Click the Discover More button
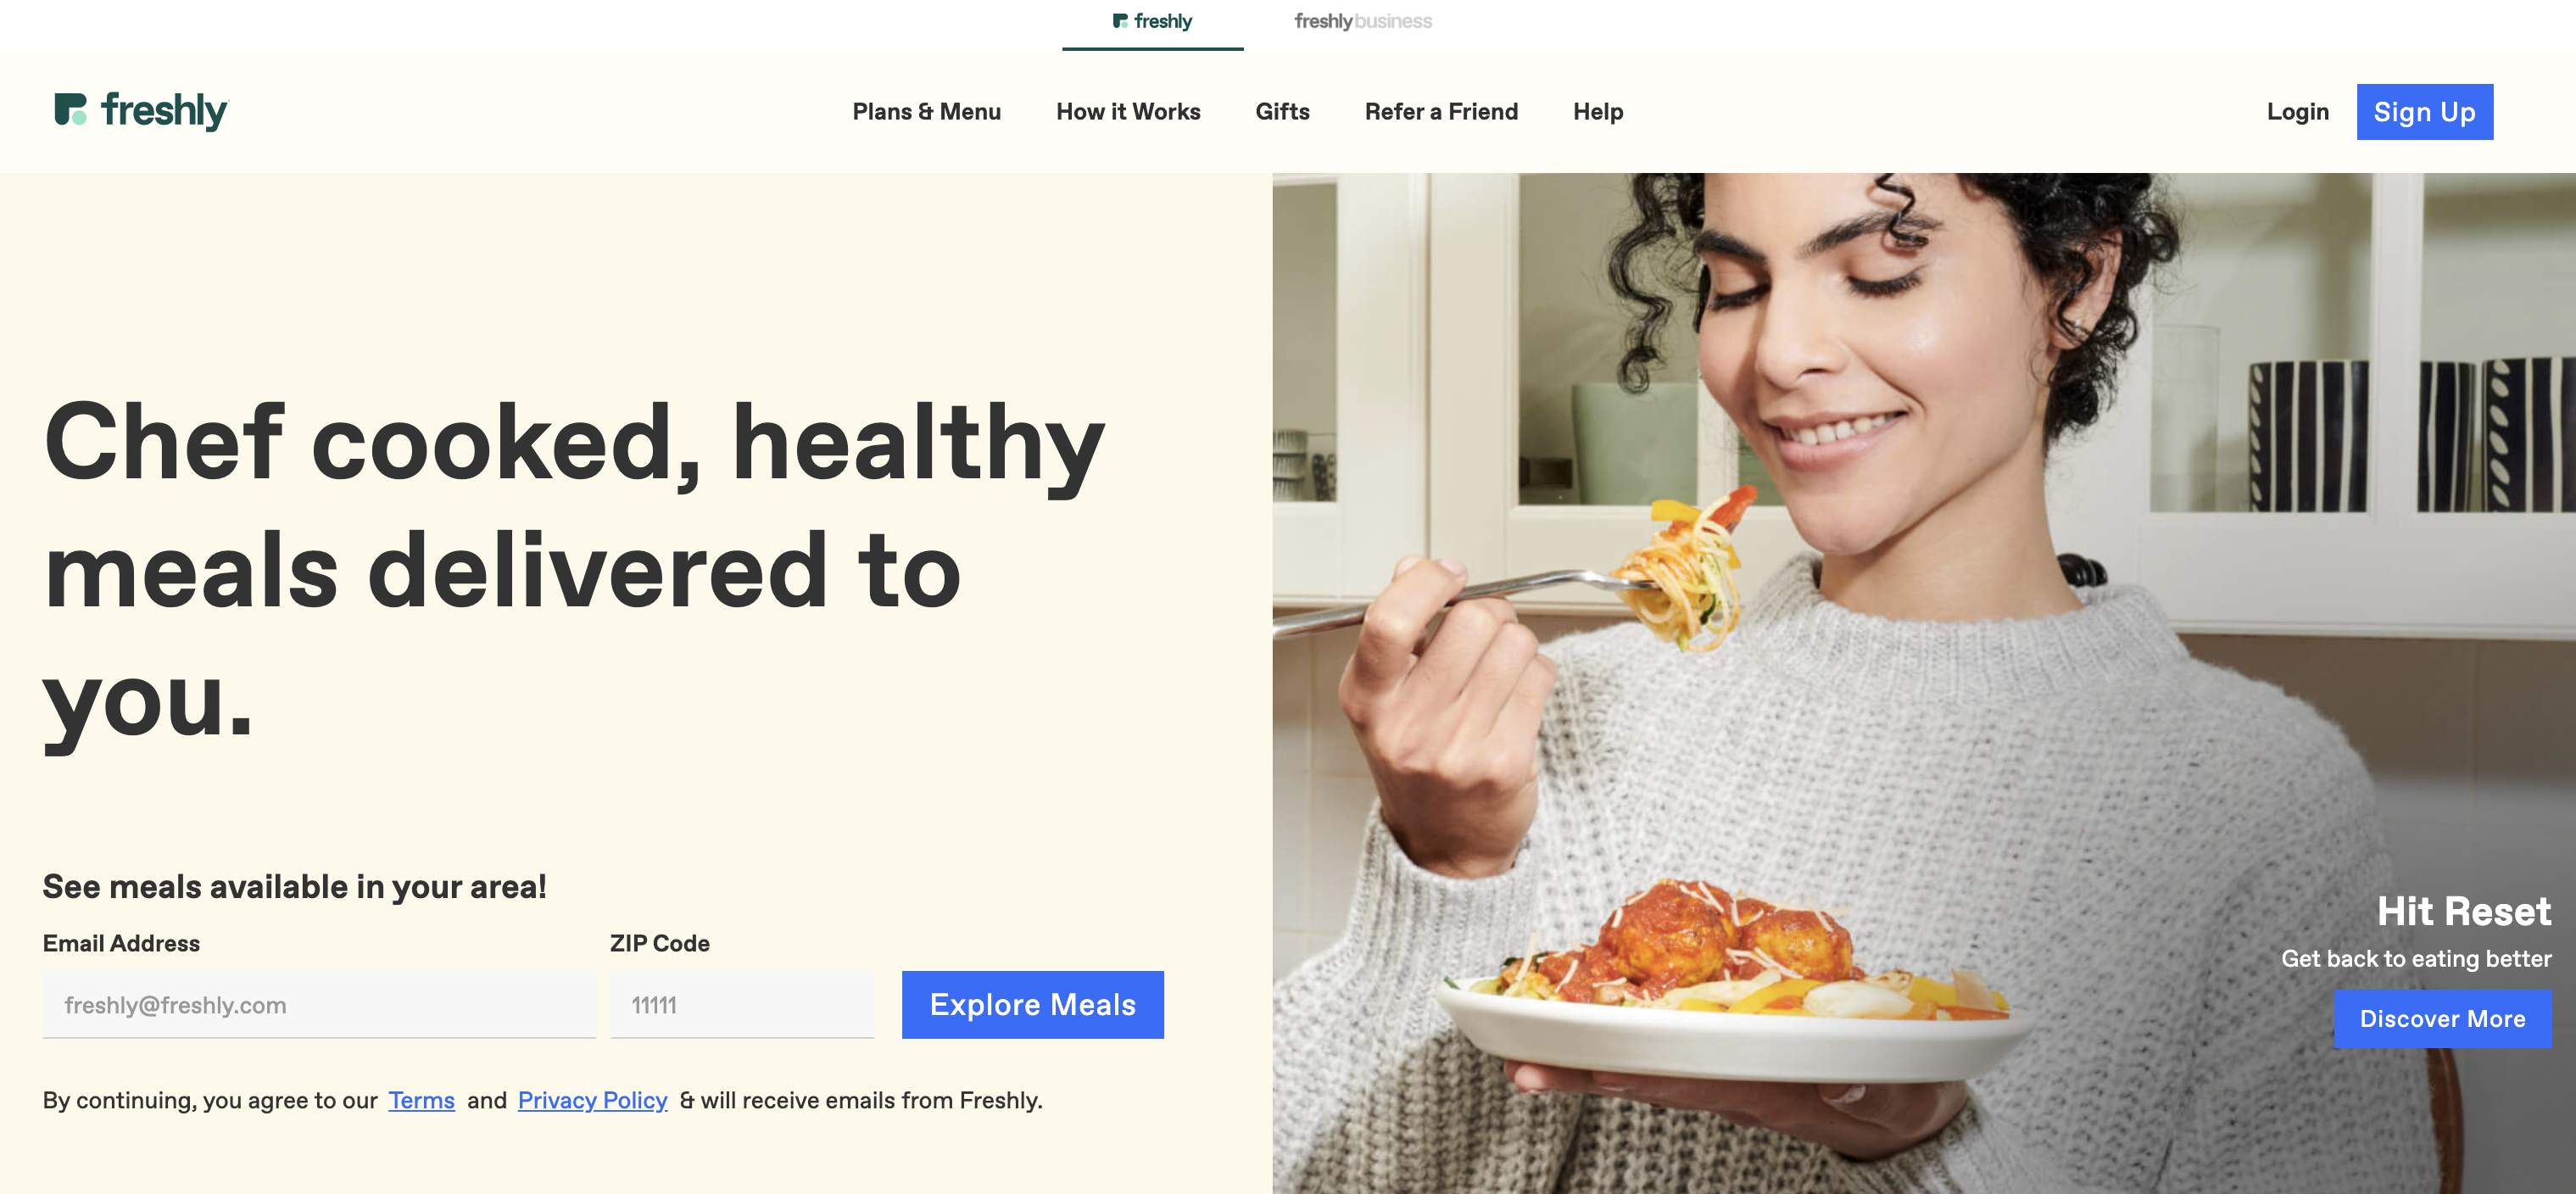Image resolution: width=2576 pixels, height=1194 pixels. click(2442, 1019)
